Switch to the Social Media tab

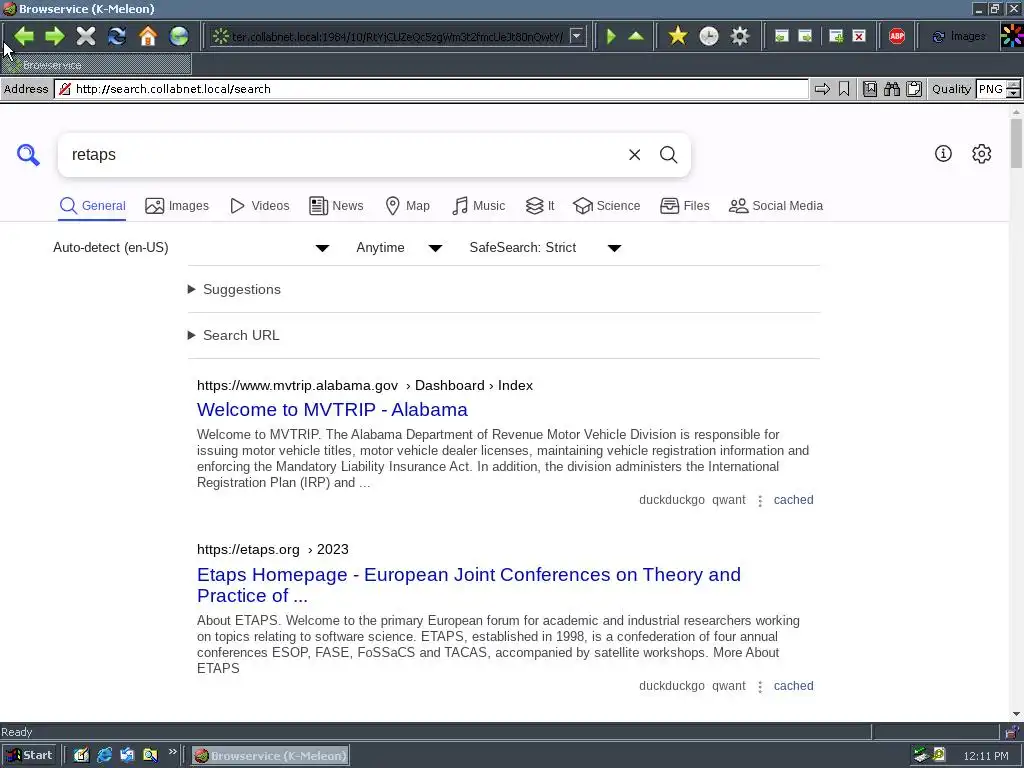(x=776, y=206)
